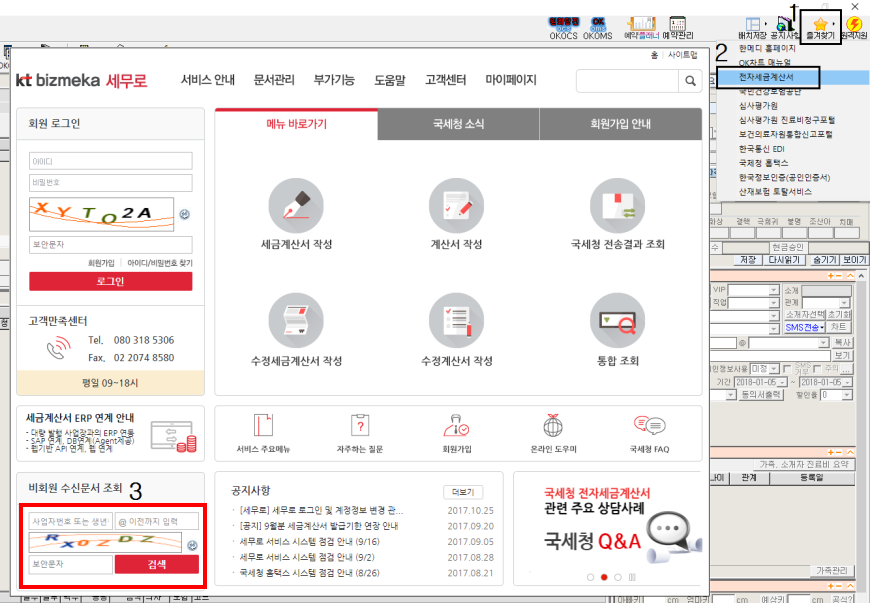Open 마이페이지 menu
Image resolution: width=870 pixels, height=603 pixels.
[x=511, y=80]
